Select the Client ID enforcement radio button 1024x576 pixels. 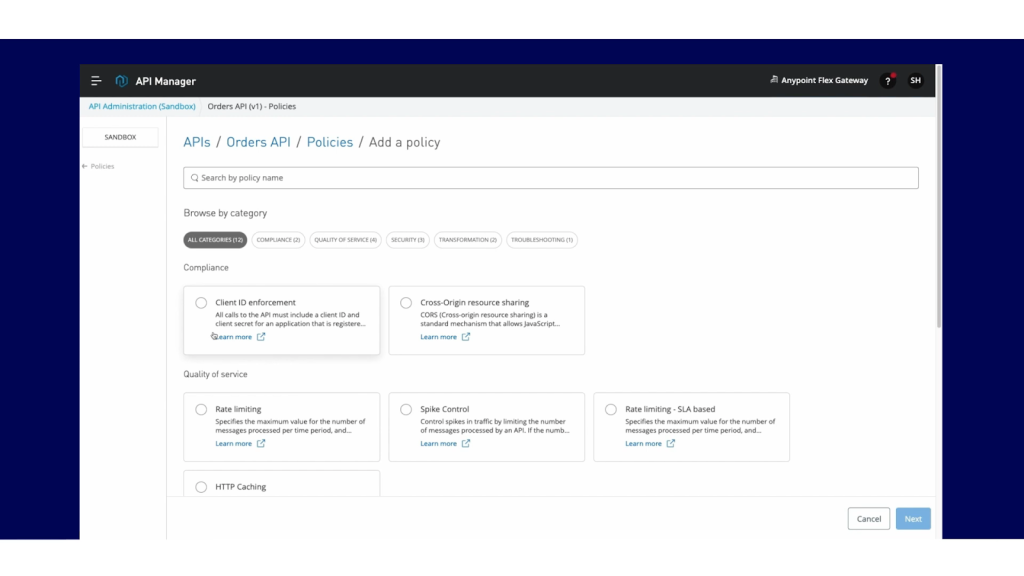point(201,303)
